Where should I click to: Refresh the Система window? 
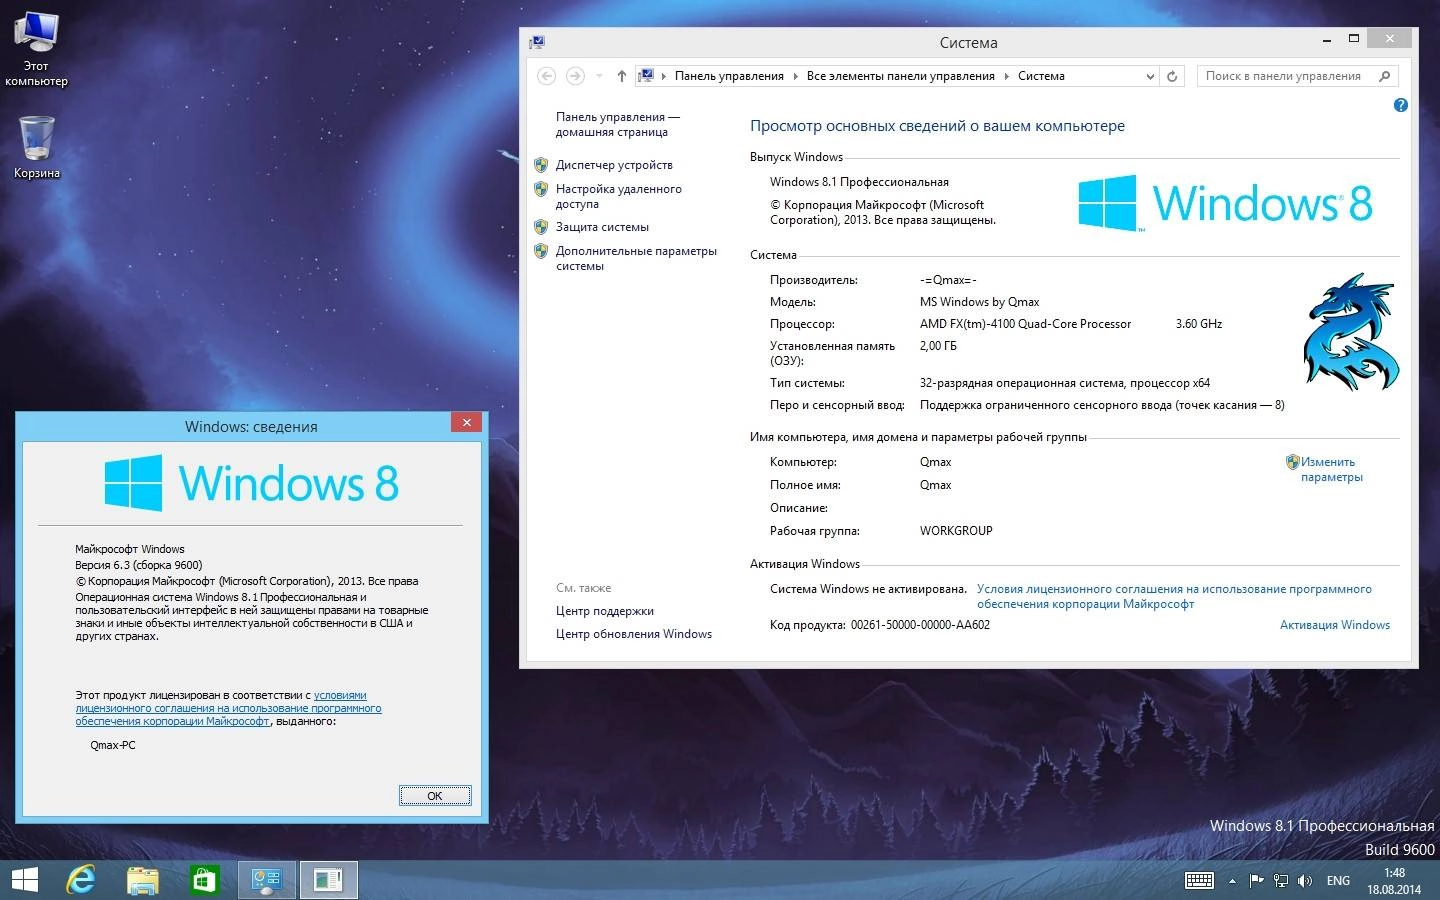(1172, 76)
